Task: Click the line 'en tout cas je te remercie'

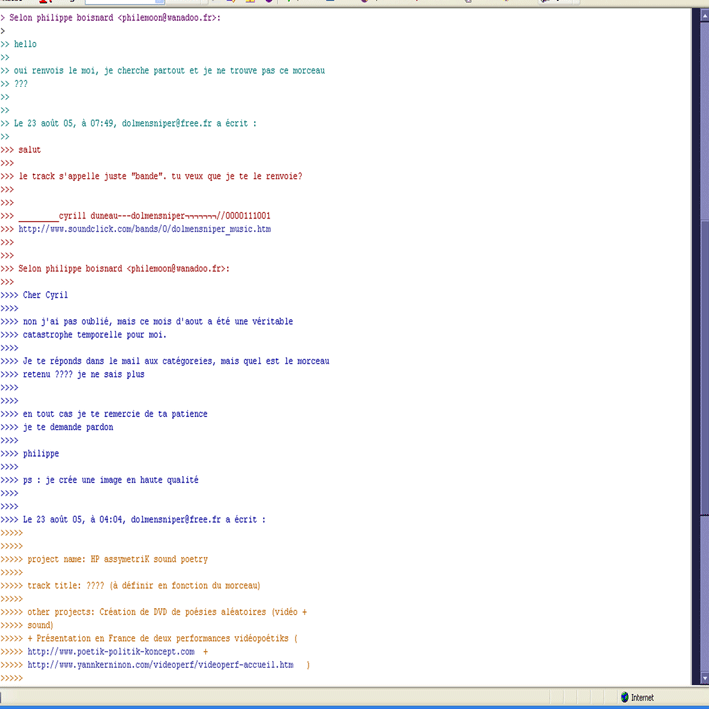Action: point(104,414)
